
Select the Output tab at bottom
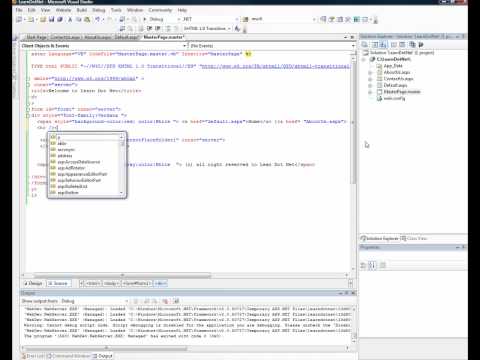pos(102,356)
